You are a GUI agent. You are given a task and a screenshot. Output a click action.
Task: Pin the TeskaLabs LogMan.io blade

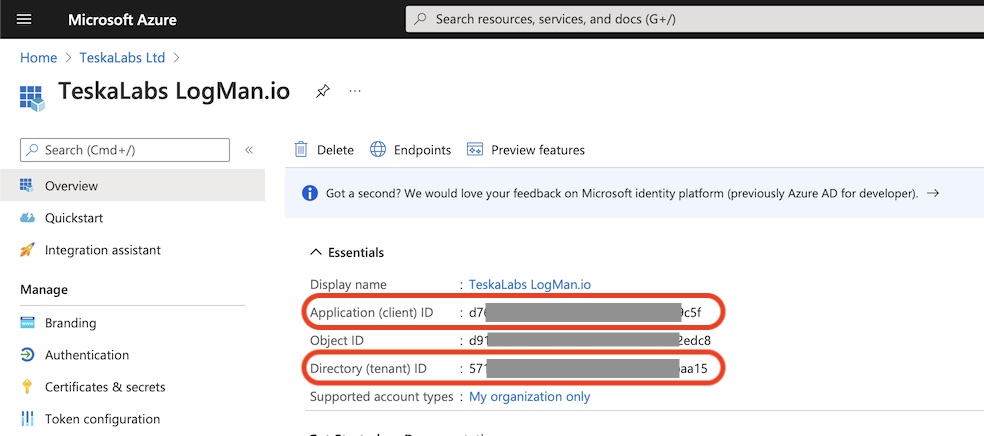322,92
